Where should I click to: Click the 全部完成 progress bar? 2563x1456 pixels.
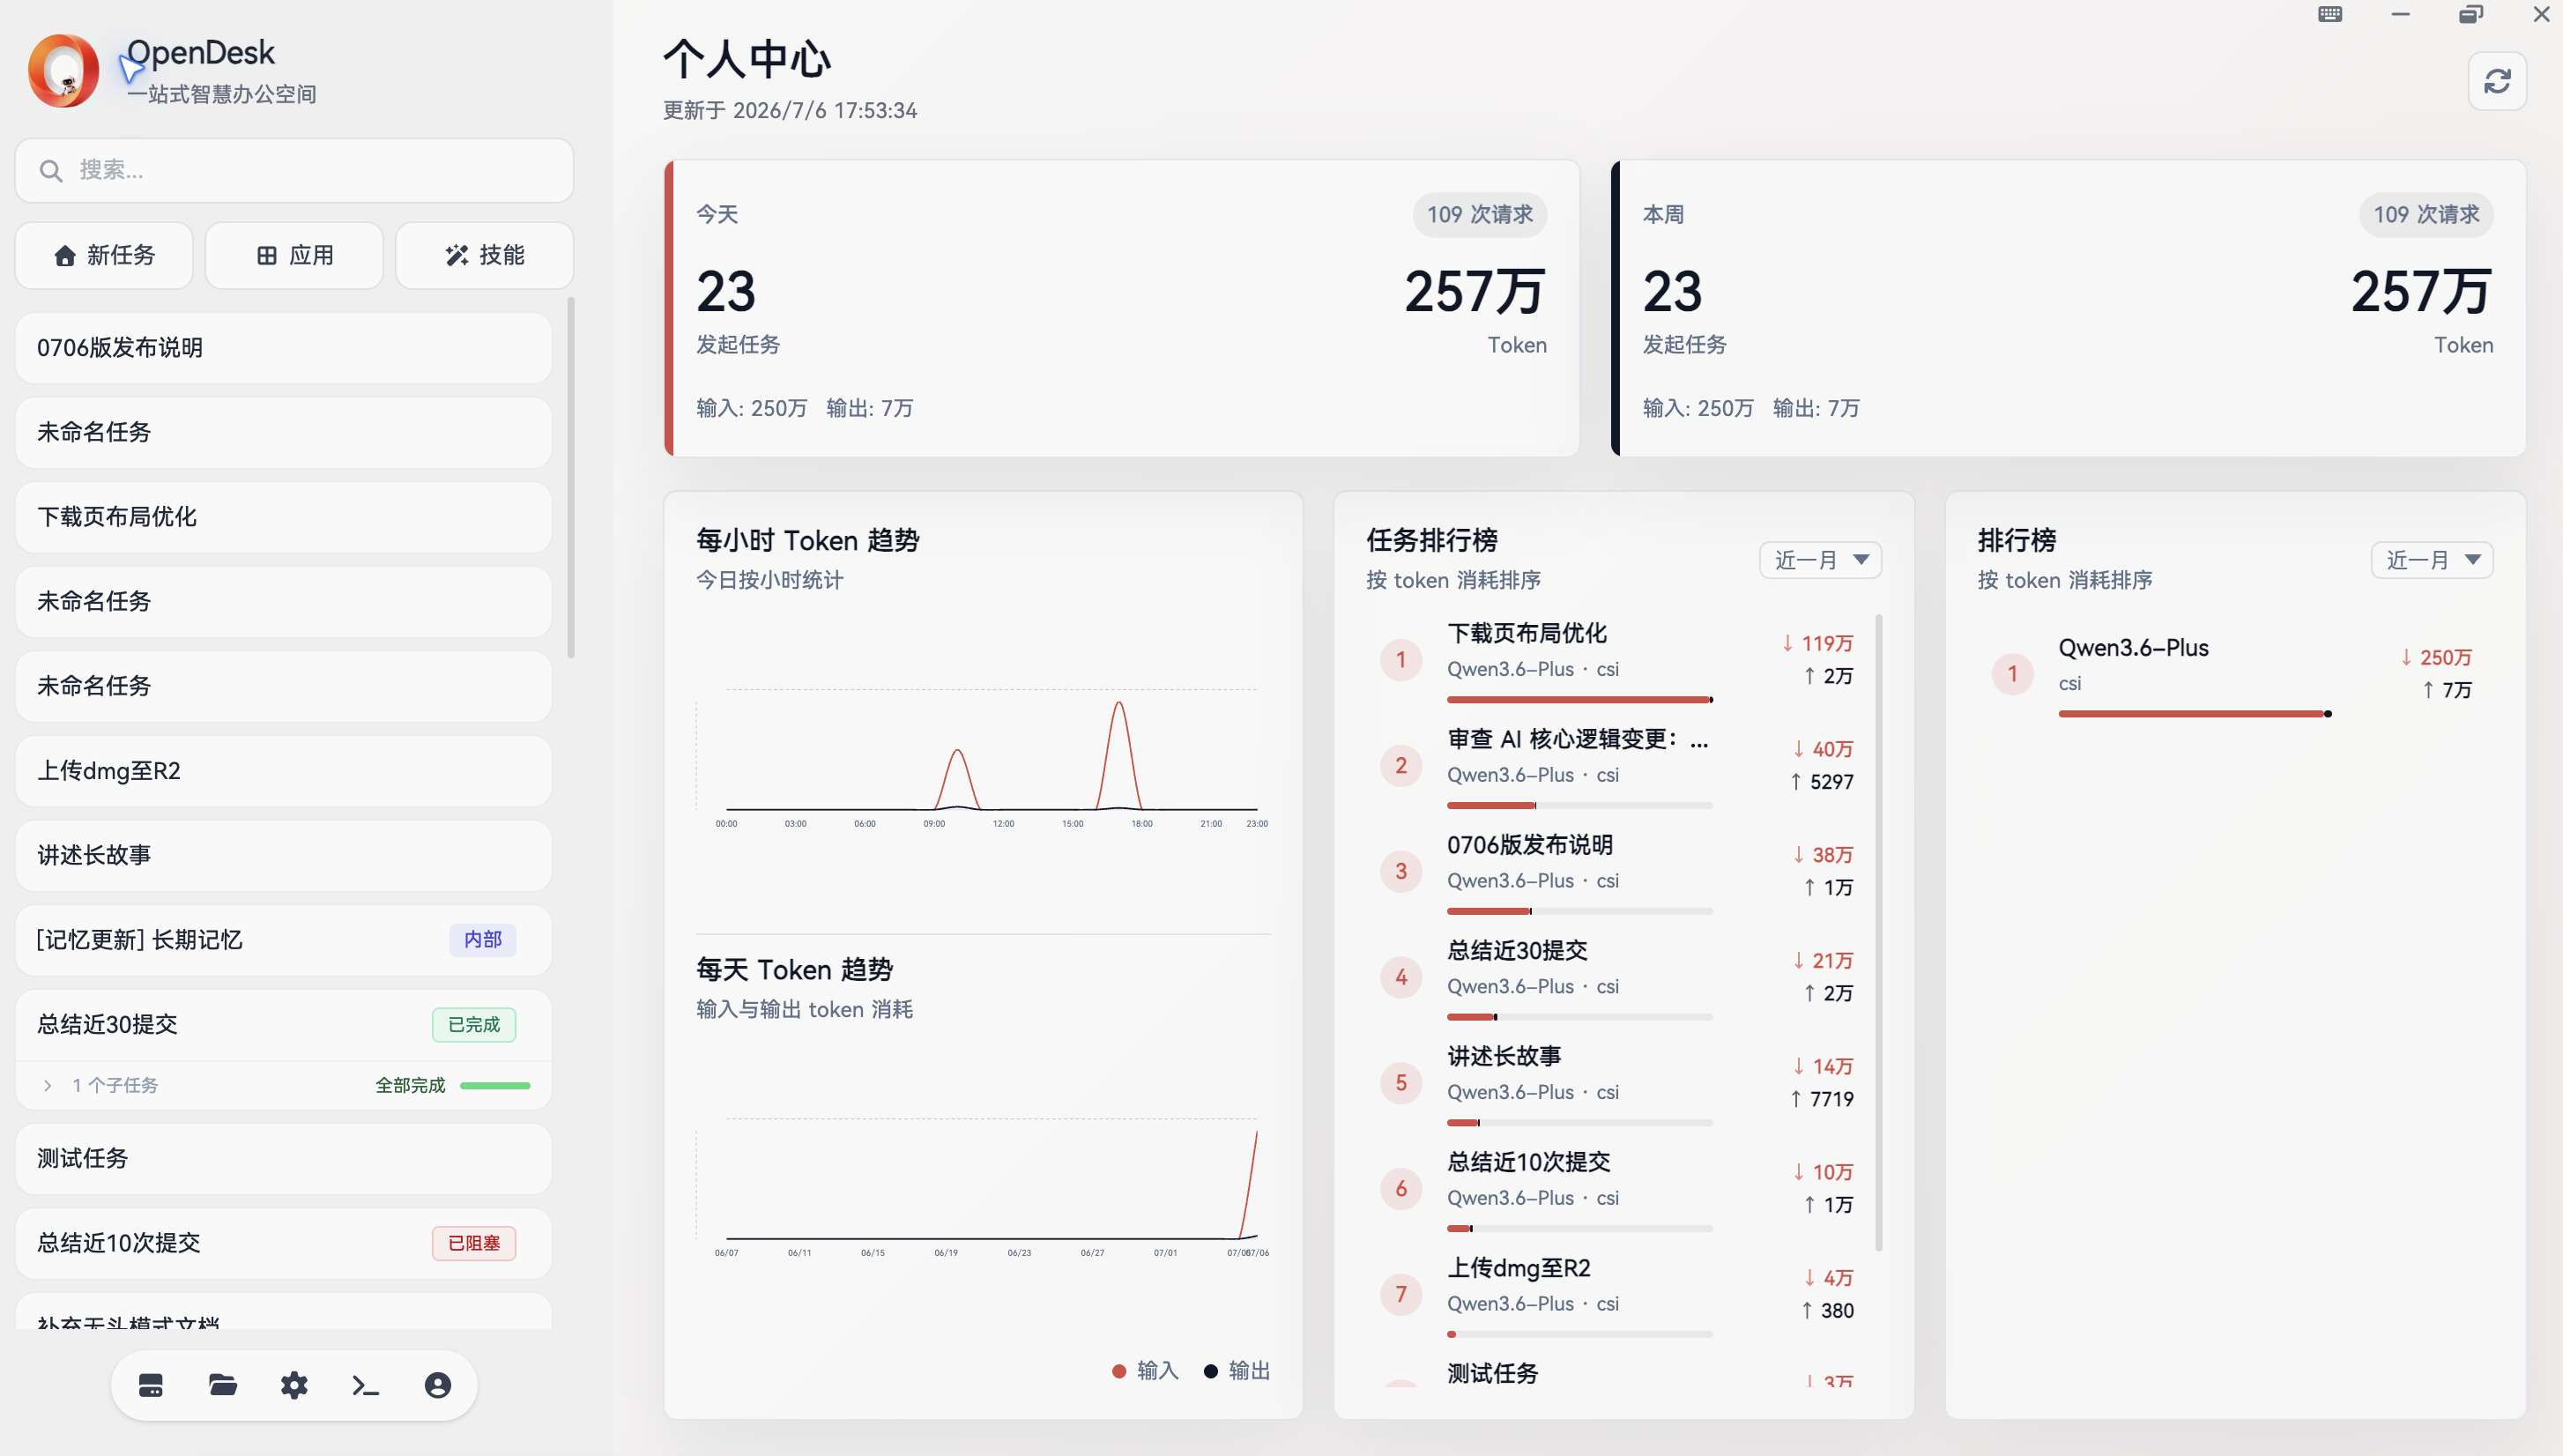click(x=495, y=1085)
